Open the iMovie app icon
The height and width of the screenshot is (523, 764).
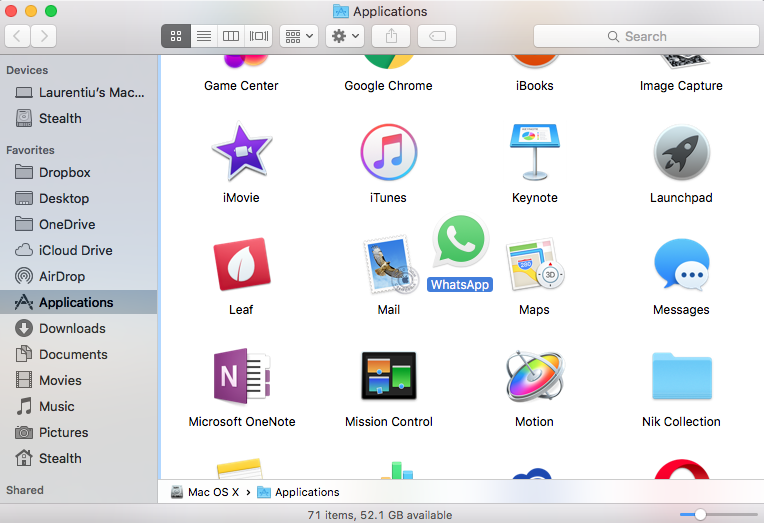(241, 153)
